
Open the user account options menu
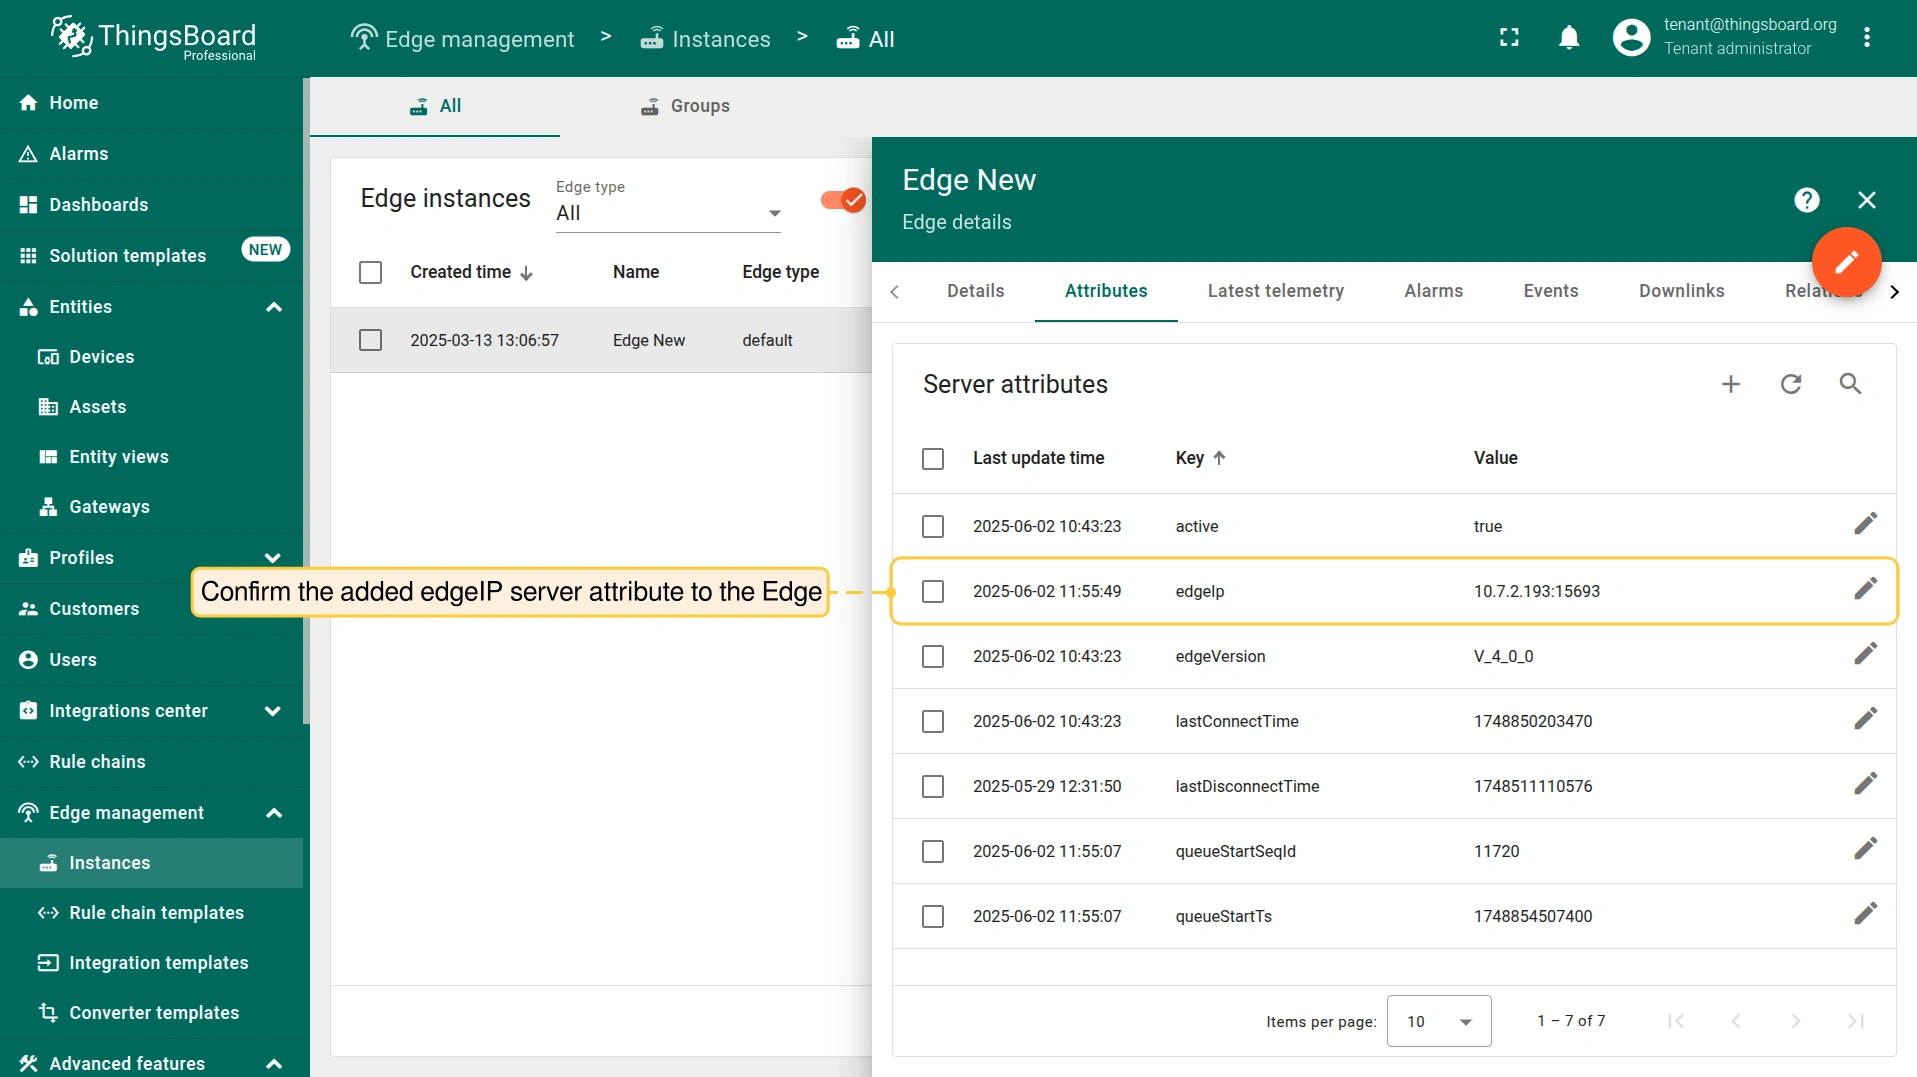click(x=1866, y=38)
